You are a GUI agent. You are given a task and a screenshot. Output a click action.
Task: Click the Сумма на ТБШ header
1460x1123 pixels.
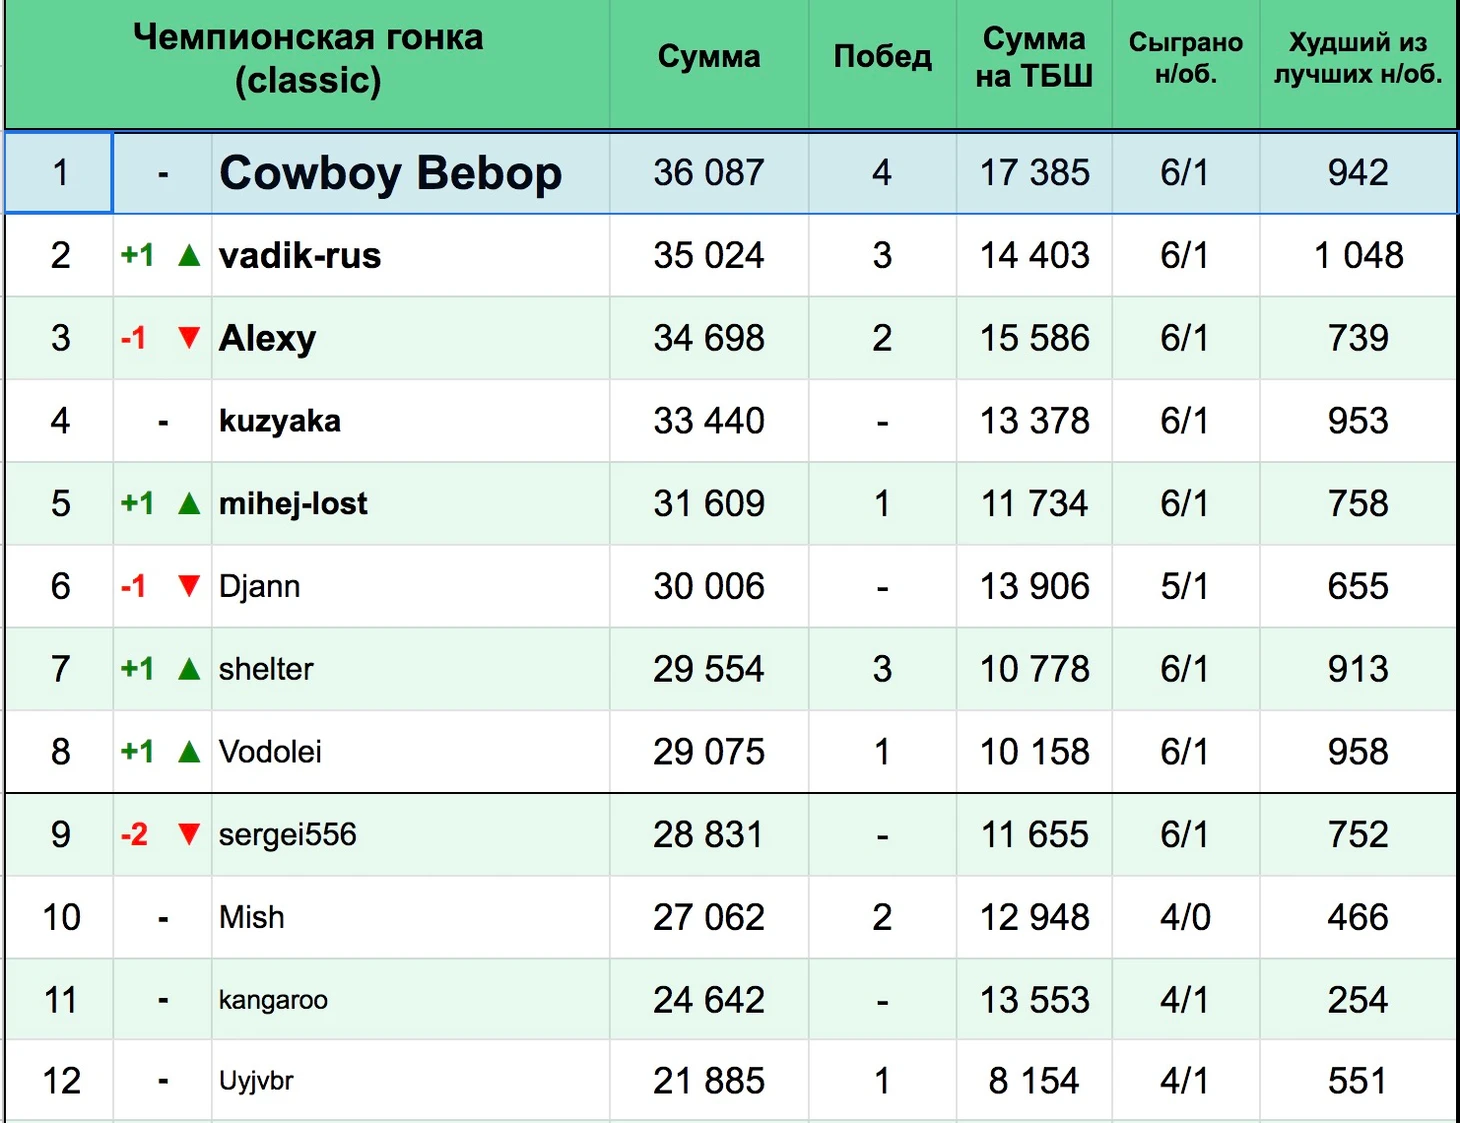[x=1034, y=57]
